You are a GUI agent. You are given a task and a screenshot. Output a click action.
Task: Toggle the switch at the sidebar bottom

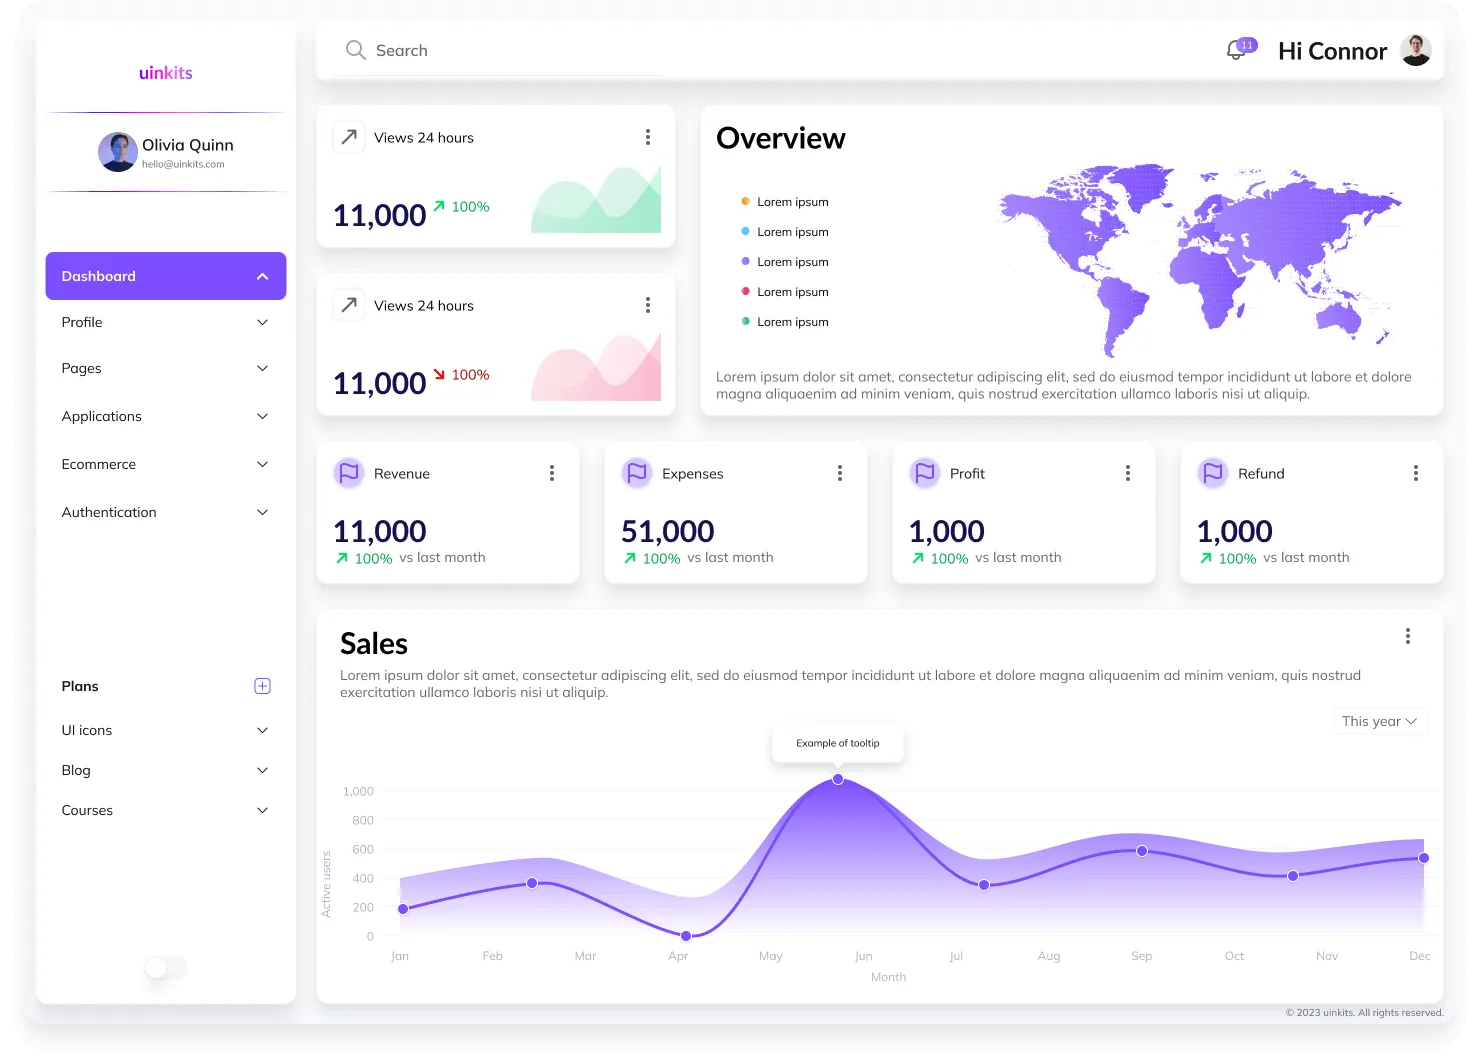165,968
